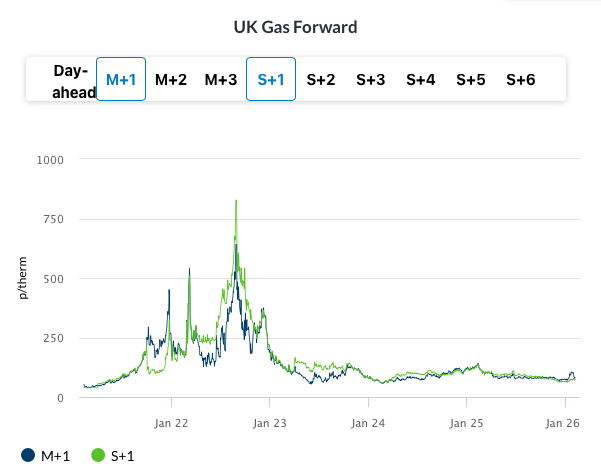Enable the M+2 forward series

[171, 80]
